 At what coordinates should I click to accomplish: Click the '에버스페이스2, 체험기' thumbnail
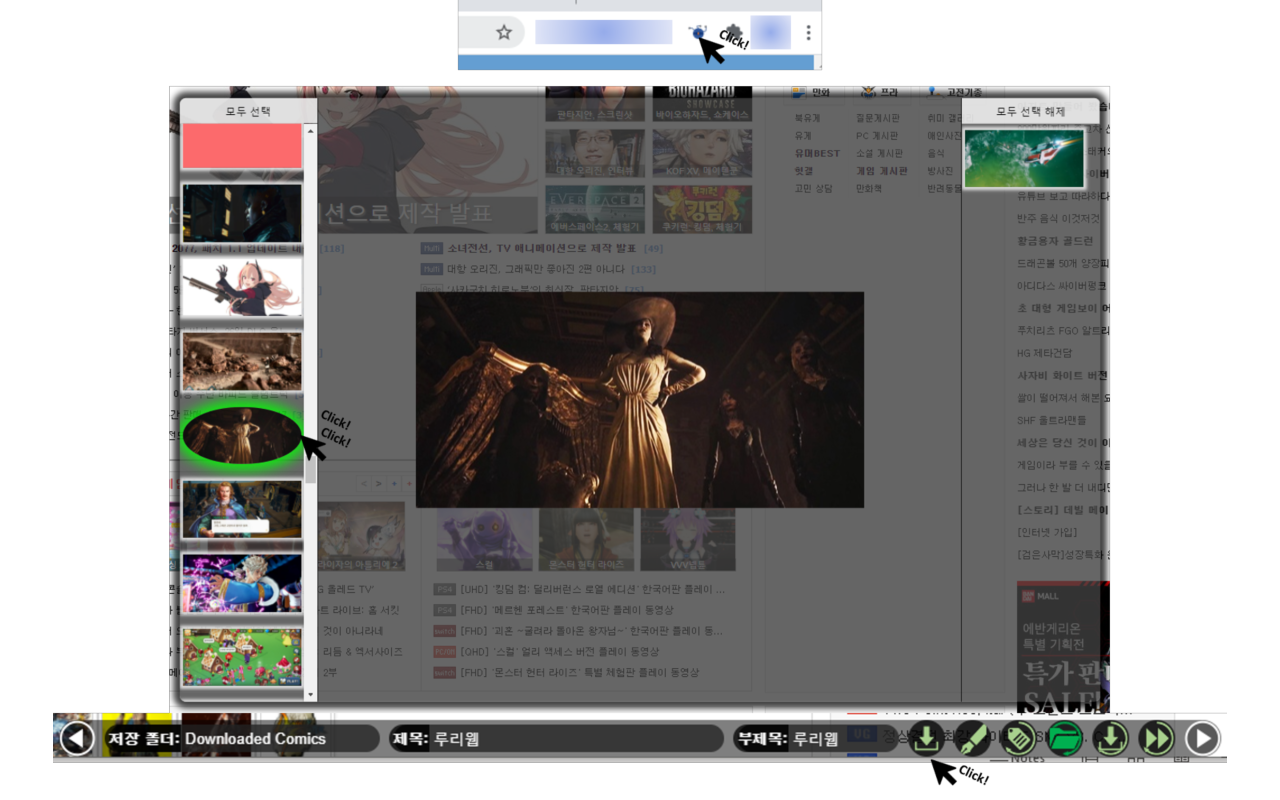[x=595, y=209]
